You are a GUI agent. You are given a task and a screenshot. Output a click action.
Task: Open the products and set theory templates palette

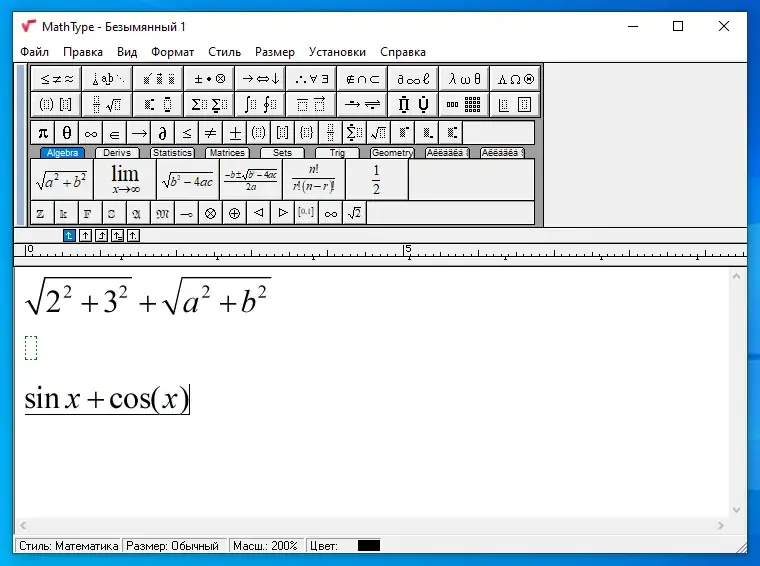coord(413,104)
